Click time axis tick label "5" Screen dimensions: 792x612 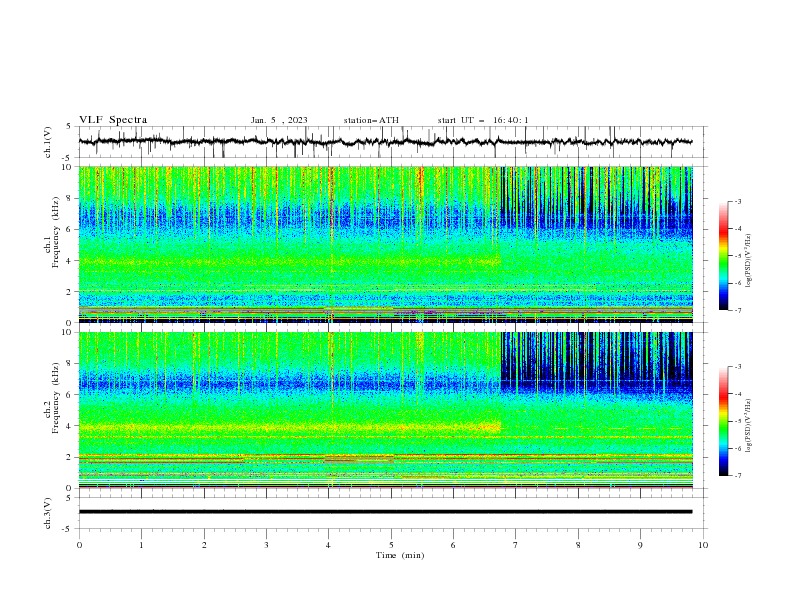[391, 545]
